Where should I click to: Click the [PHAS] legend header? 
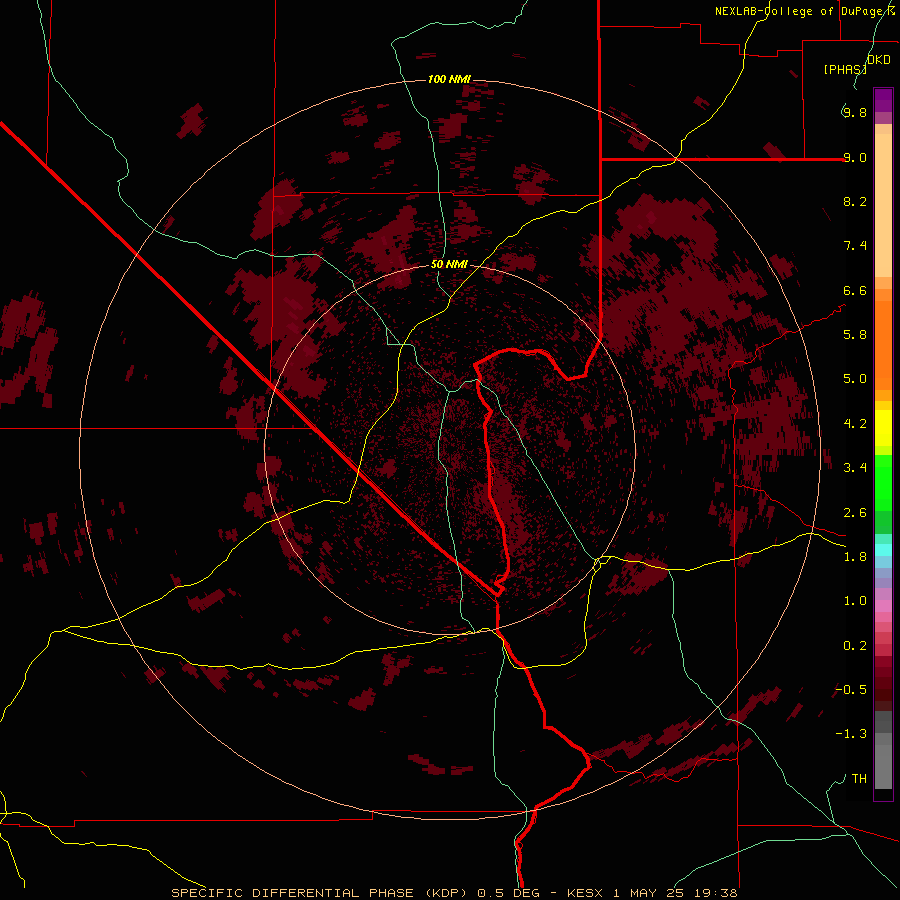845,69
